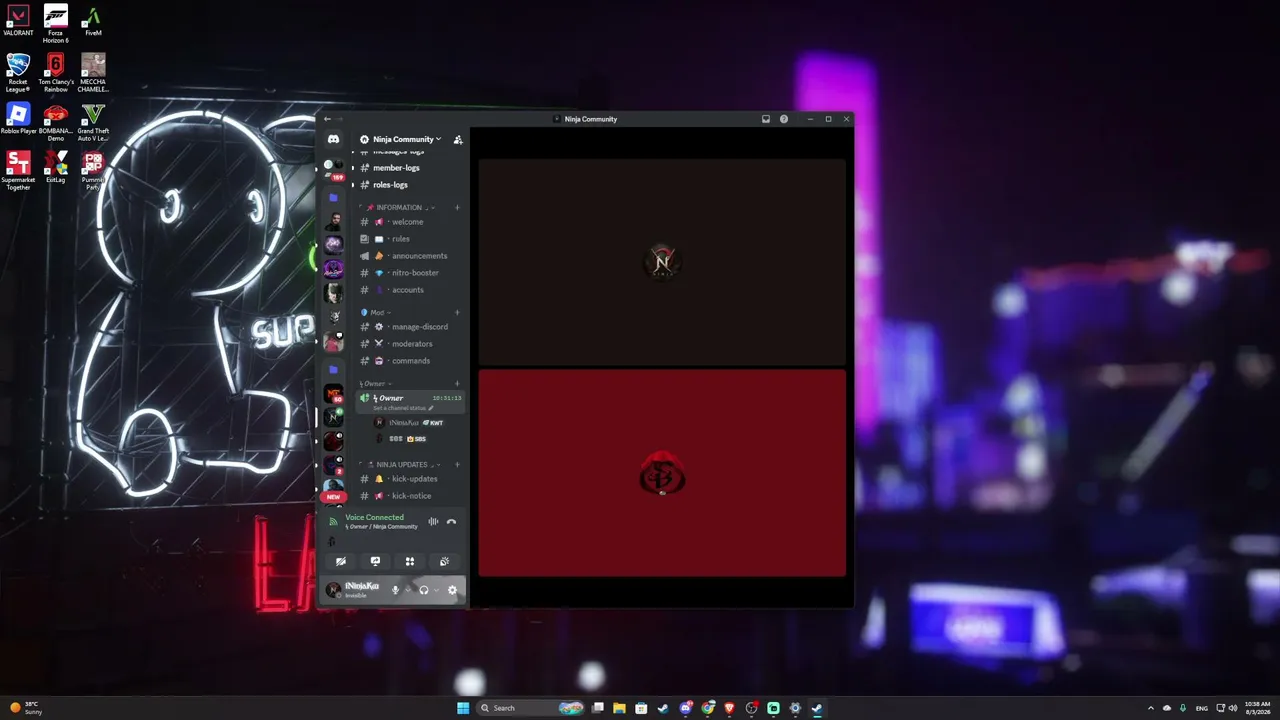Start screen sharing in voice panel
Image resolution: width=1280 pixels, height=720 pixels.
click(375, 561)
